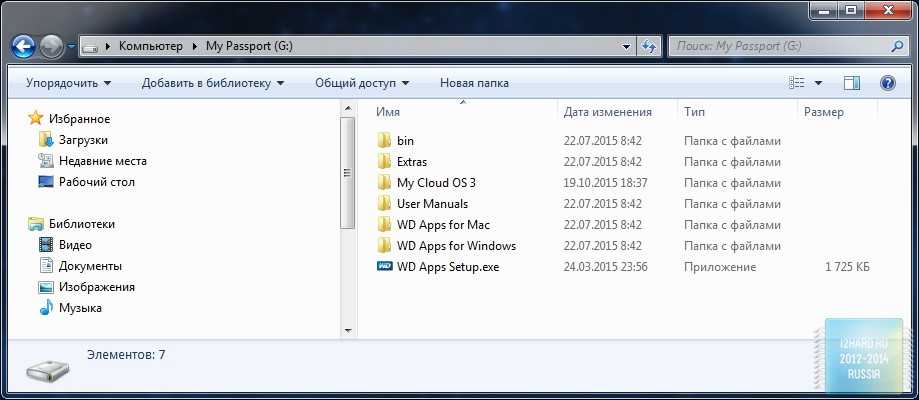The width and height of the screenshot is (919, 400).
Task: Select the My Cloud OS 3 folder
Action: point(435,183)
